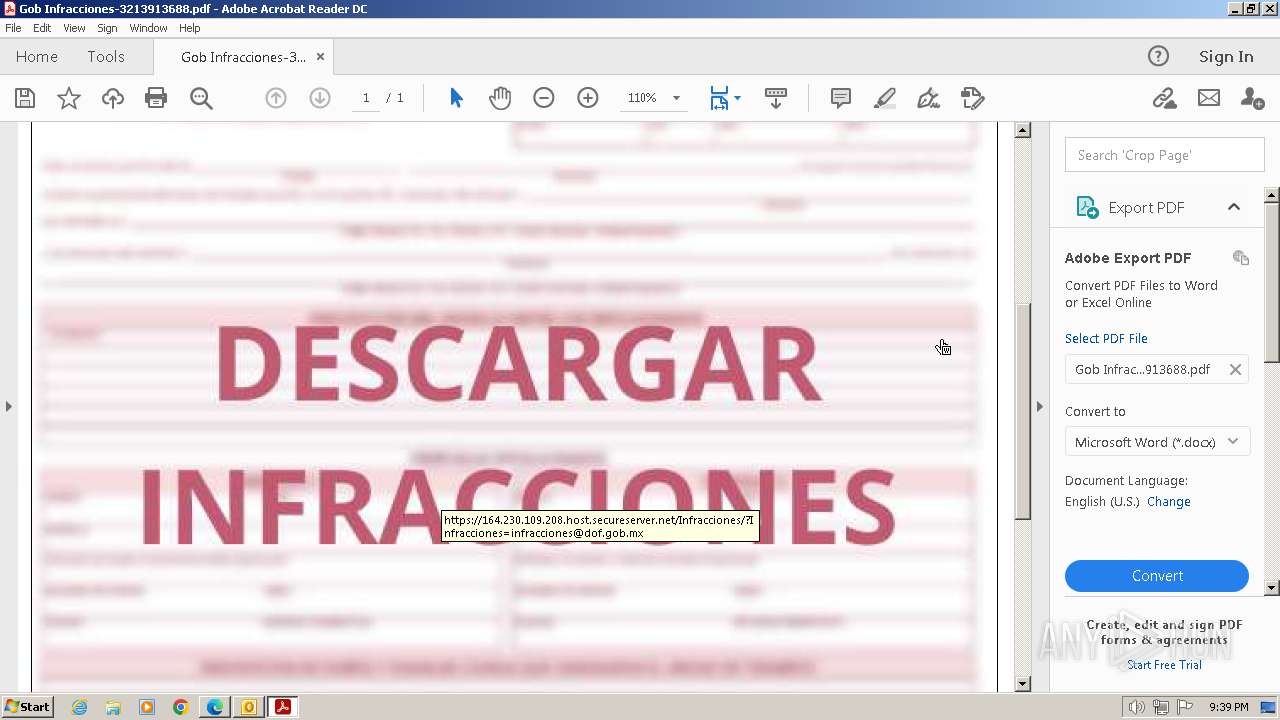The width and height of the screenshot is (1280, 720).
Task: Open find text with the magnifier icon
Action: pos(201,98)
